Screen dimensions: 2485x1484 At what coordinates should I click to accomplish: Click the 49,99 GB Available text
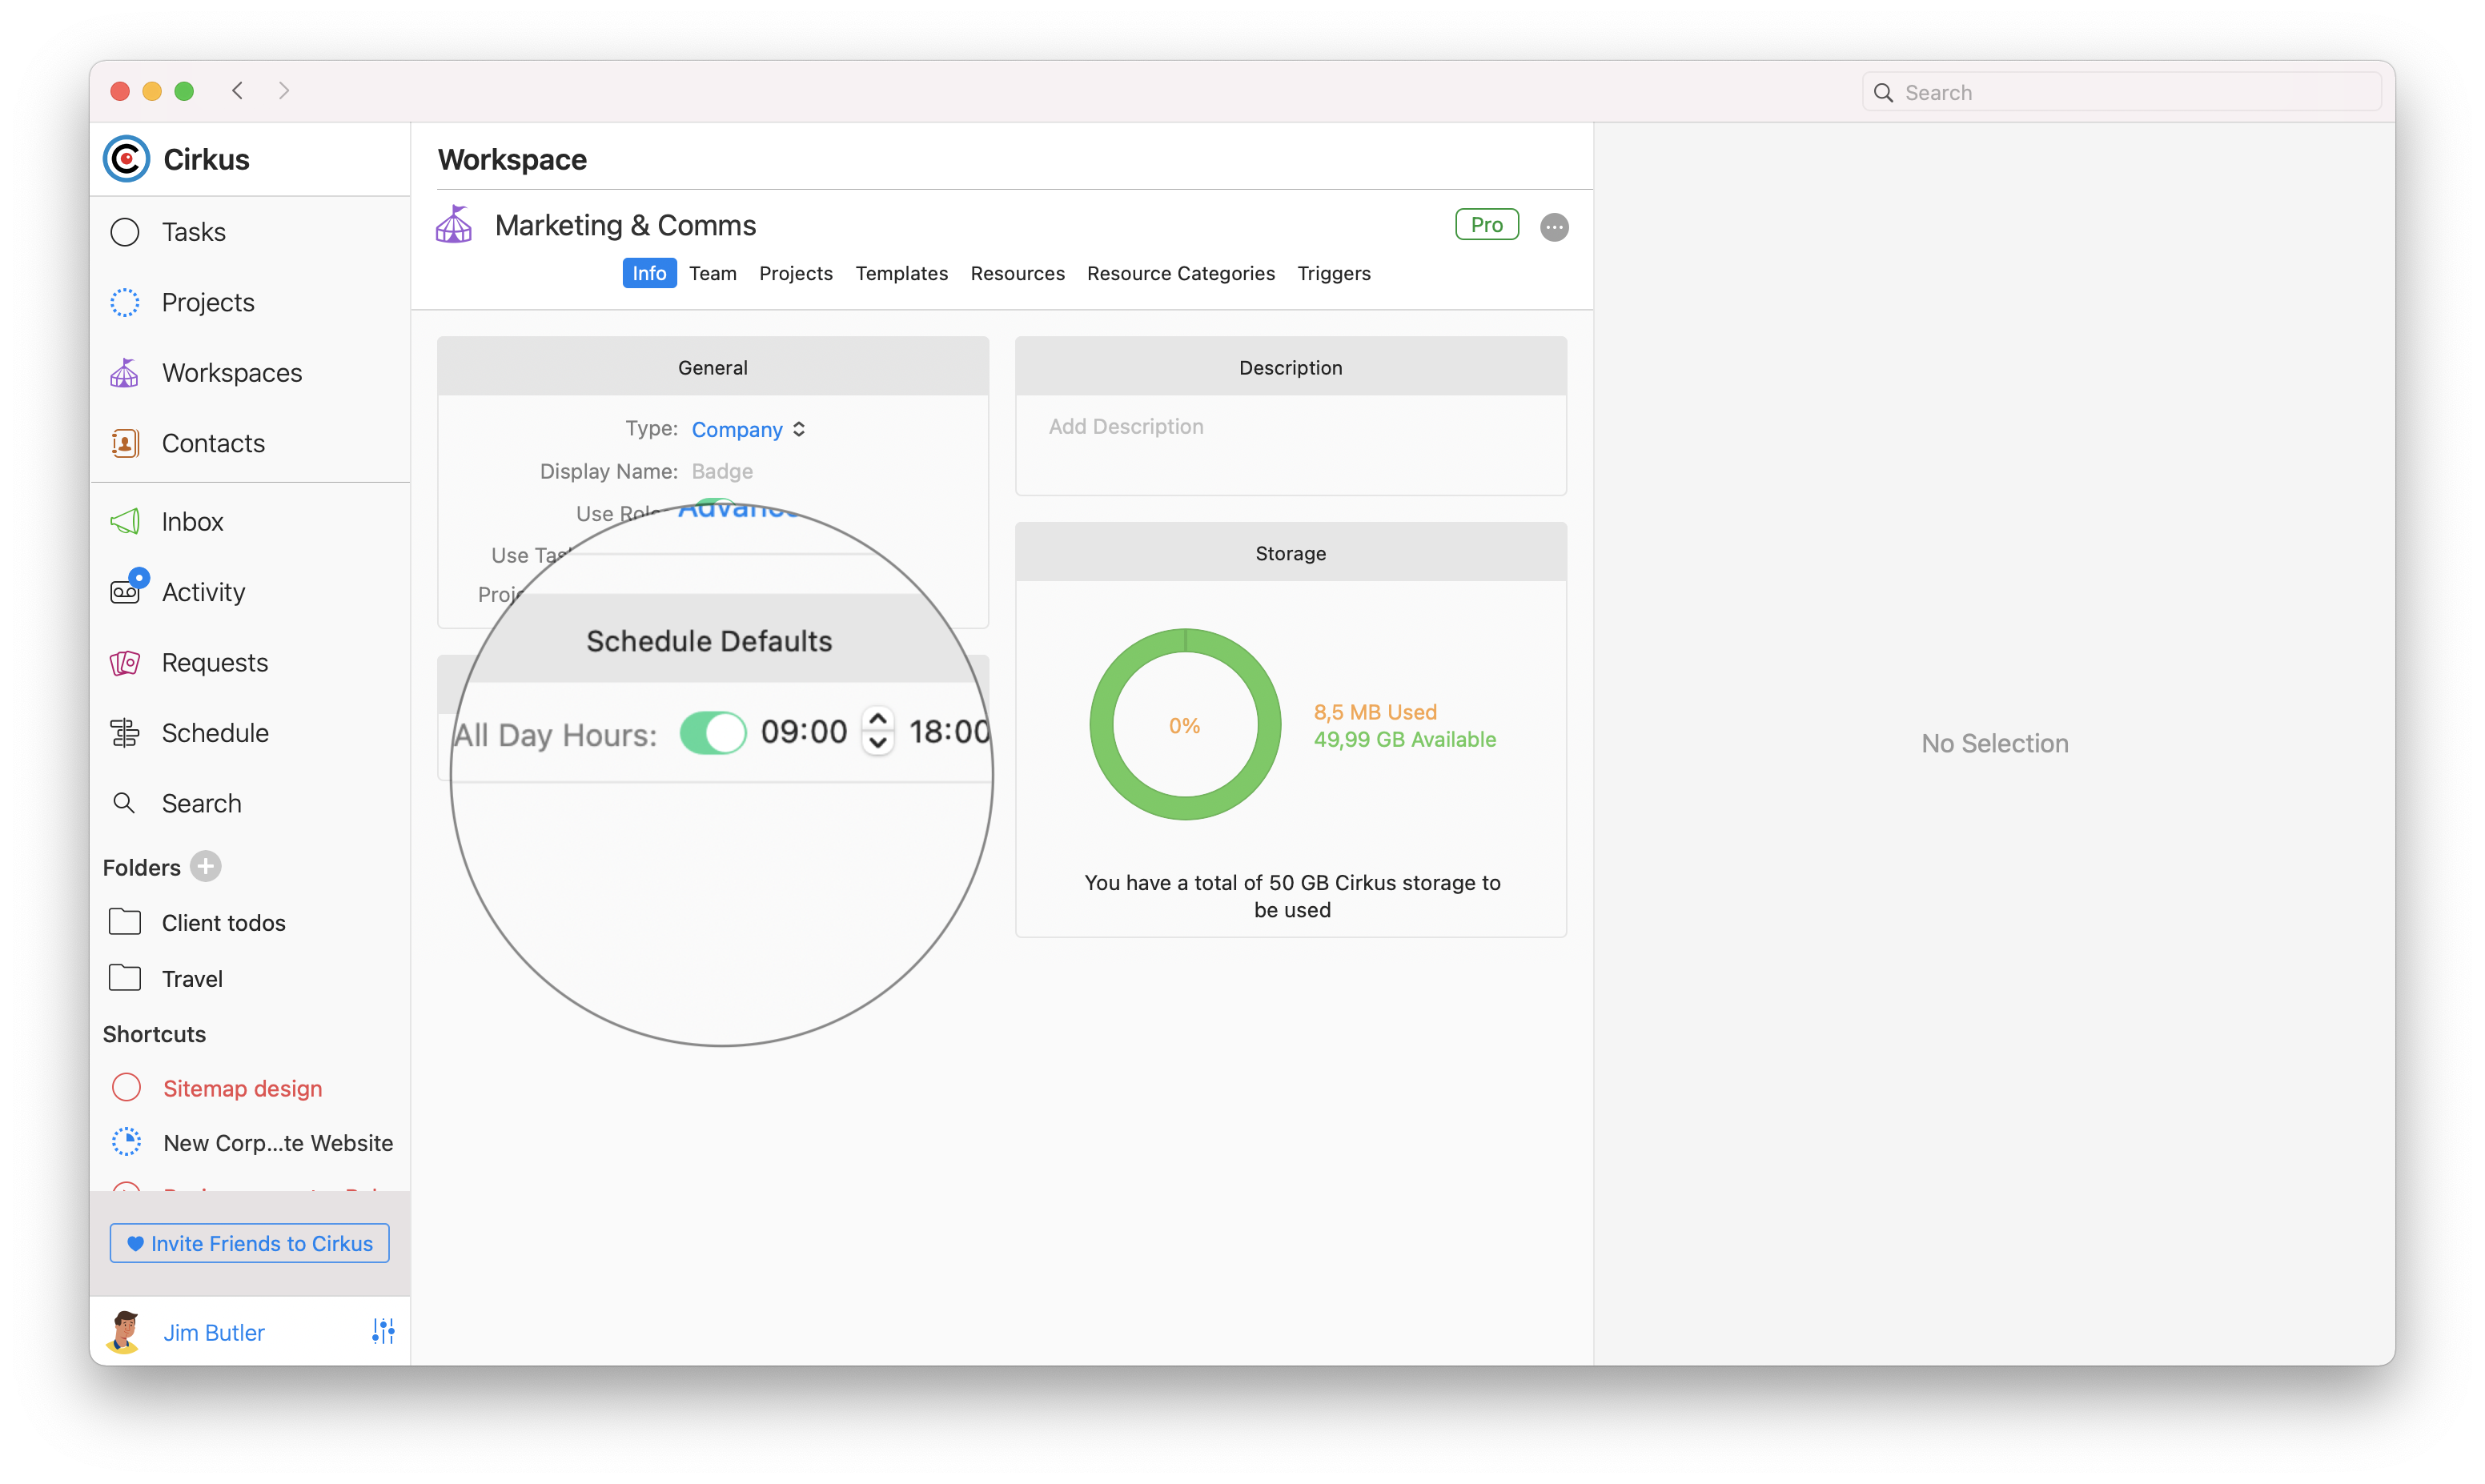(1405, 739)
